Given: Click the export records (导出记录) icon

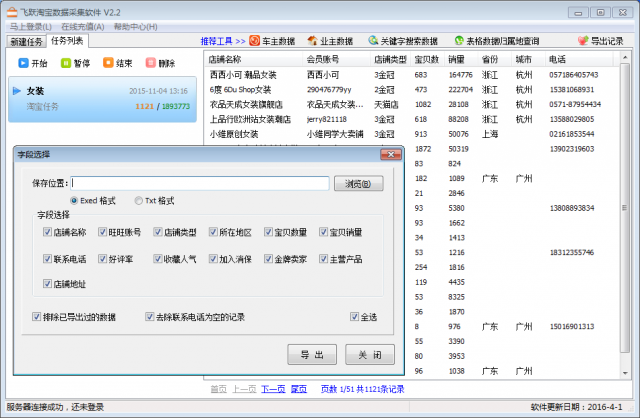Looking at the screenshot, I should tap(582, 40).
